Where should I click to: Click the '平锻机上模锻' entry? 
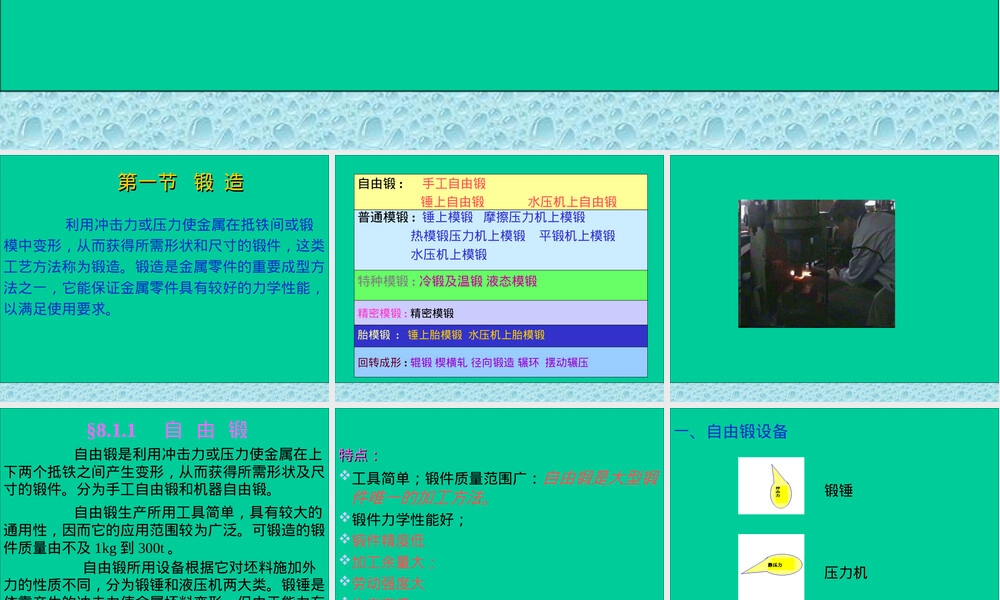[x=577, y=236]
